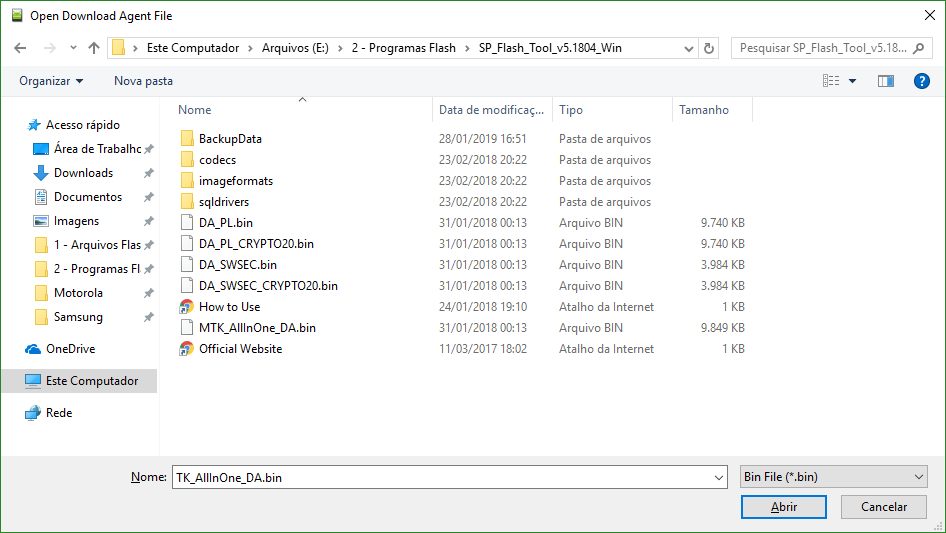Expand address bar history dropdown
This screenshot has height=533, width=946.
(688, 48)
